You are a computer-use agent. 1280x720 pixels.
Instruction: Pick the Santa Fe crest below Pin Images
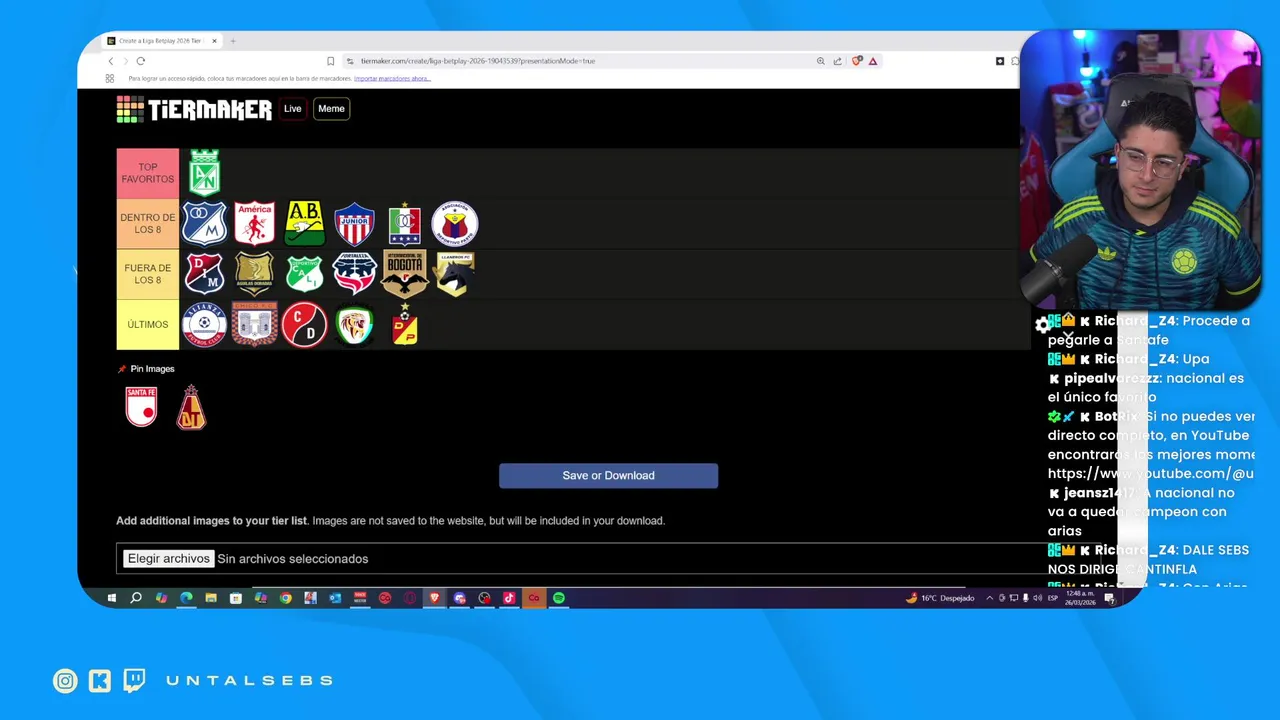[141, 407]
